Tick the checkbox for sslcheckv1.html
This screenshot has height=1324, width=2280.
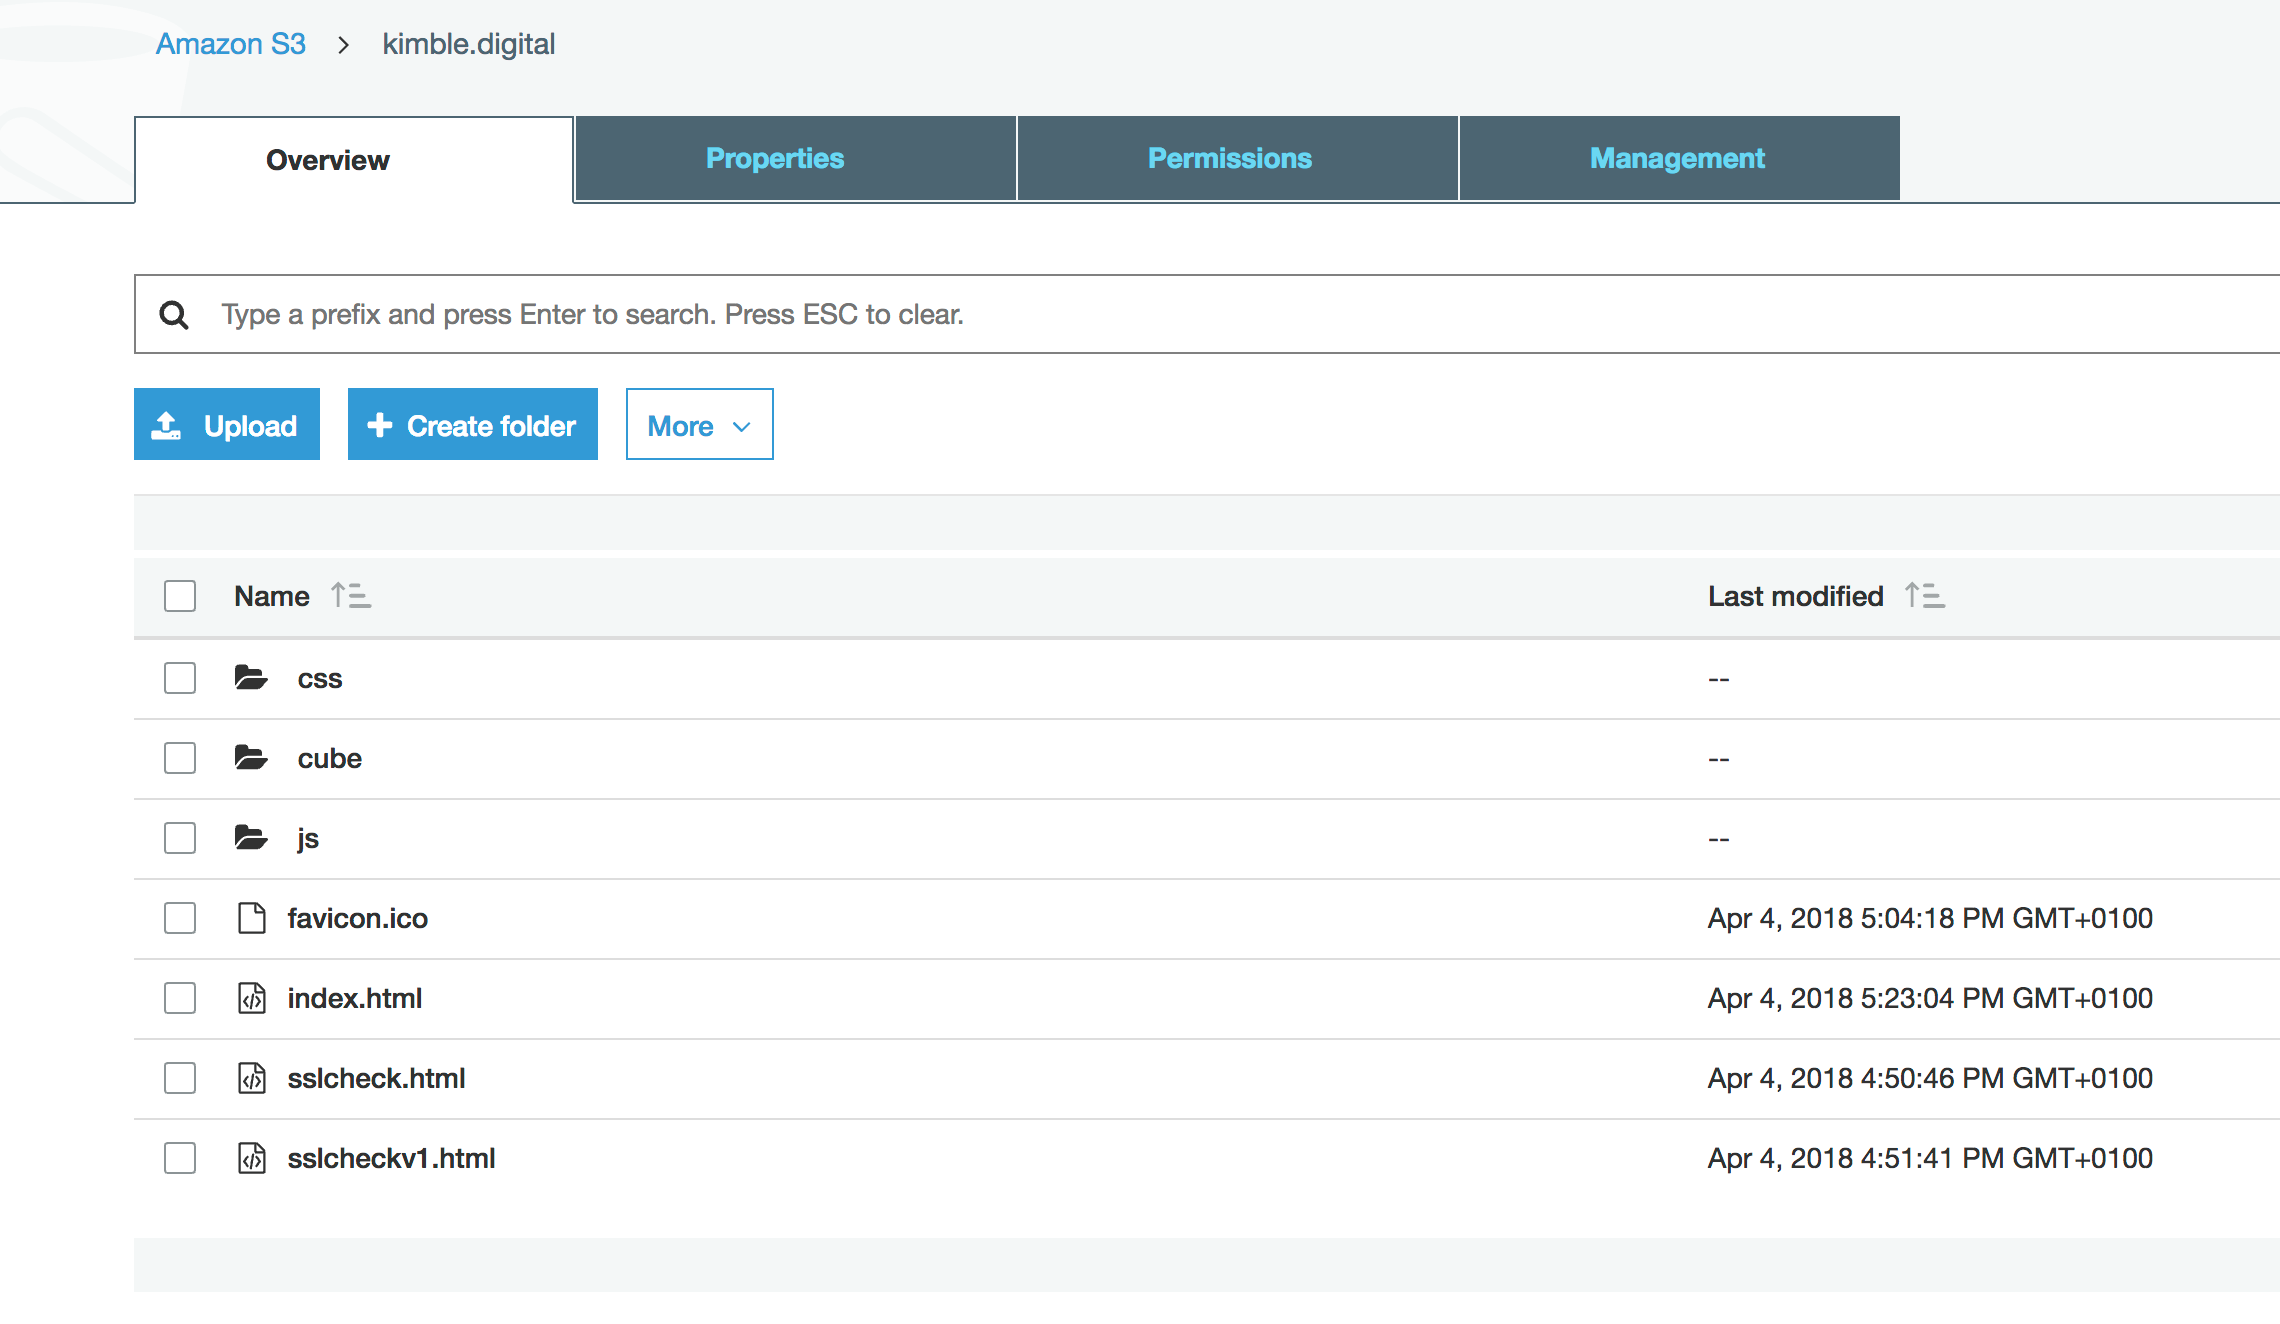pyautogui.click(x=180, y=1158)
